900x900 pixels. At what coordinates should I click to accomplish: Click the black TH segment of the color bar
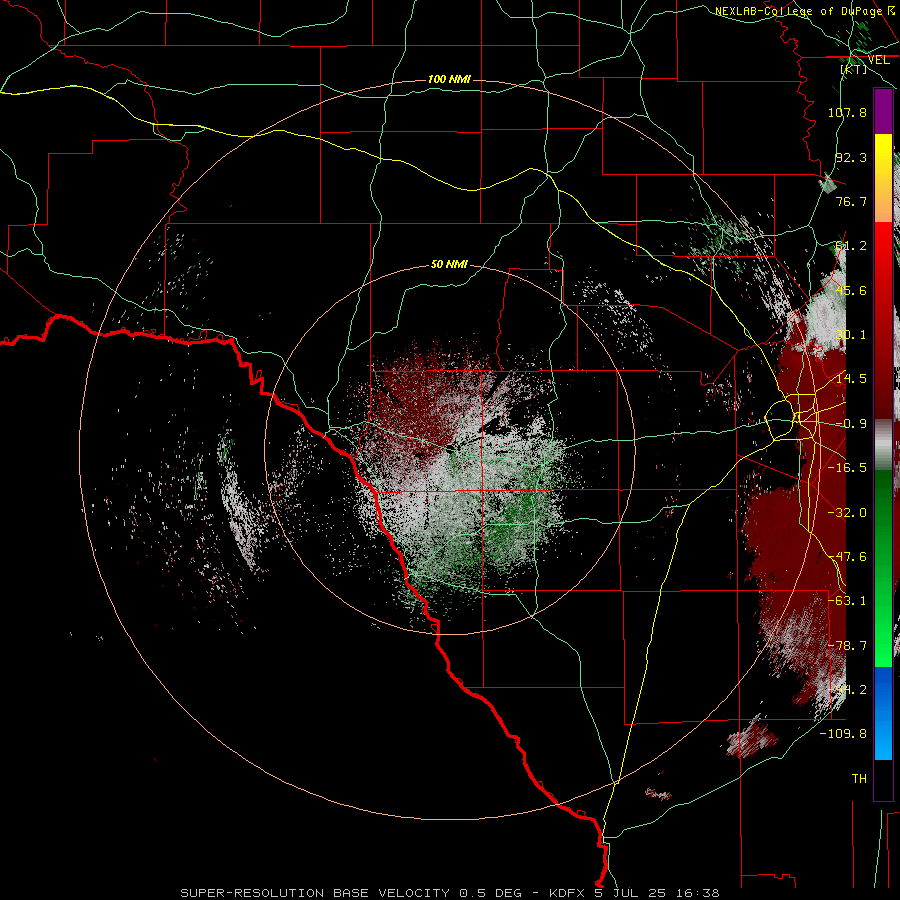[x=883, y=779]
